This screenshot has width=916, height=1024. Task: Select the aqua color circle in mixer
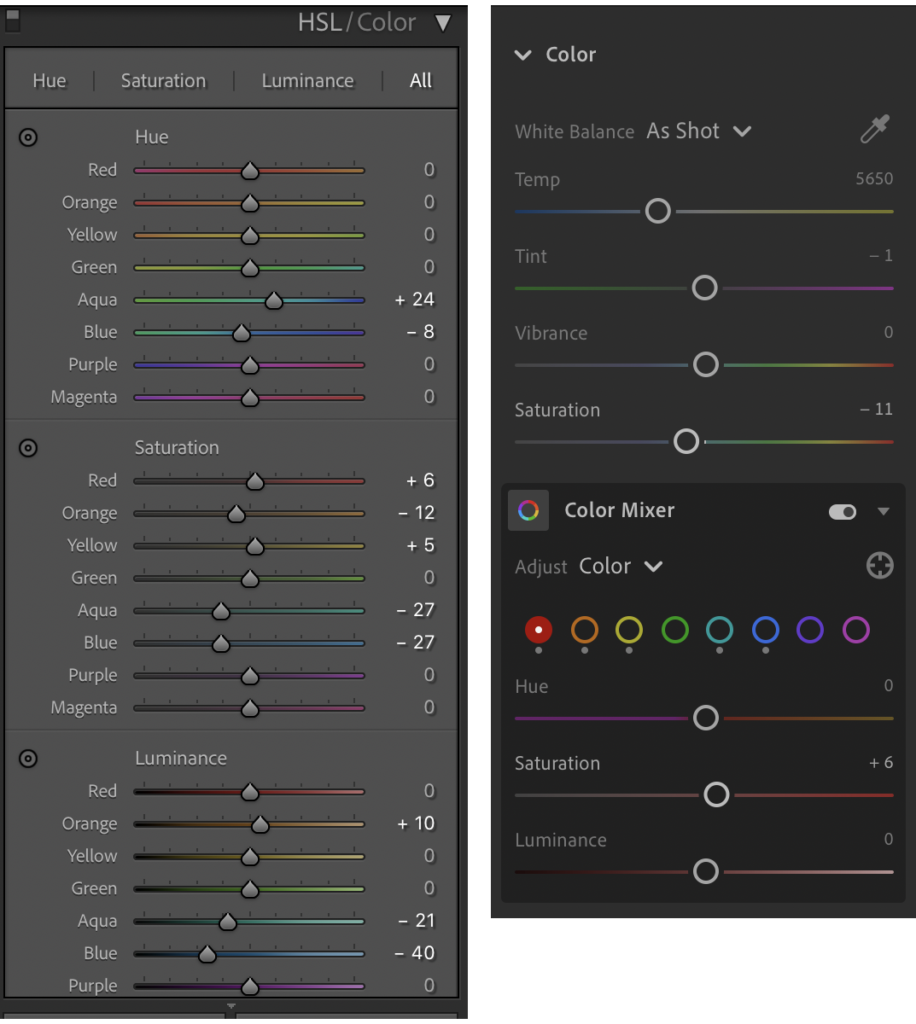click(x=719, y=630)
